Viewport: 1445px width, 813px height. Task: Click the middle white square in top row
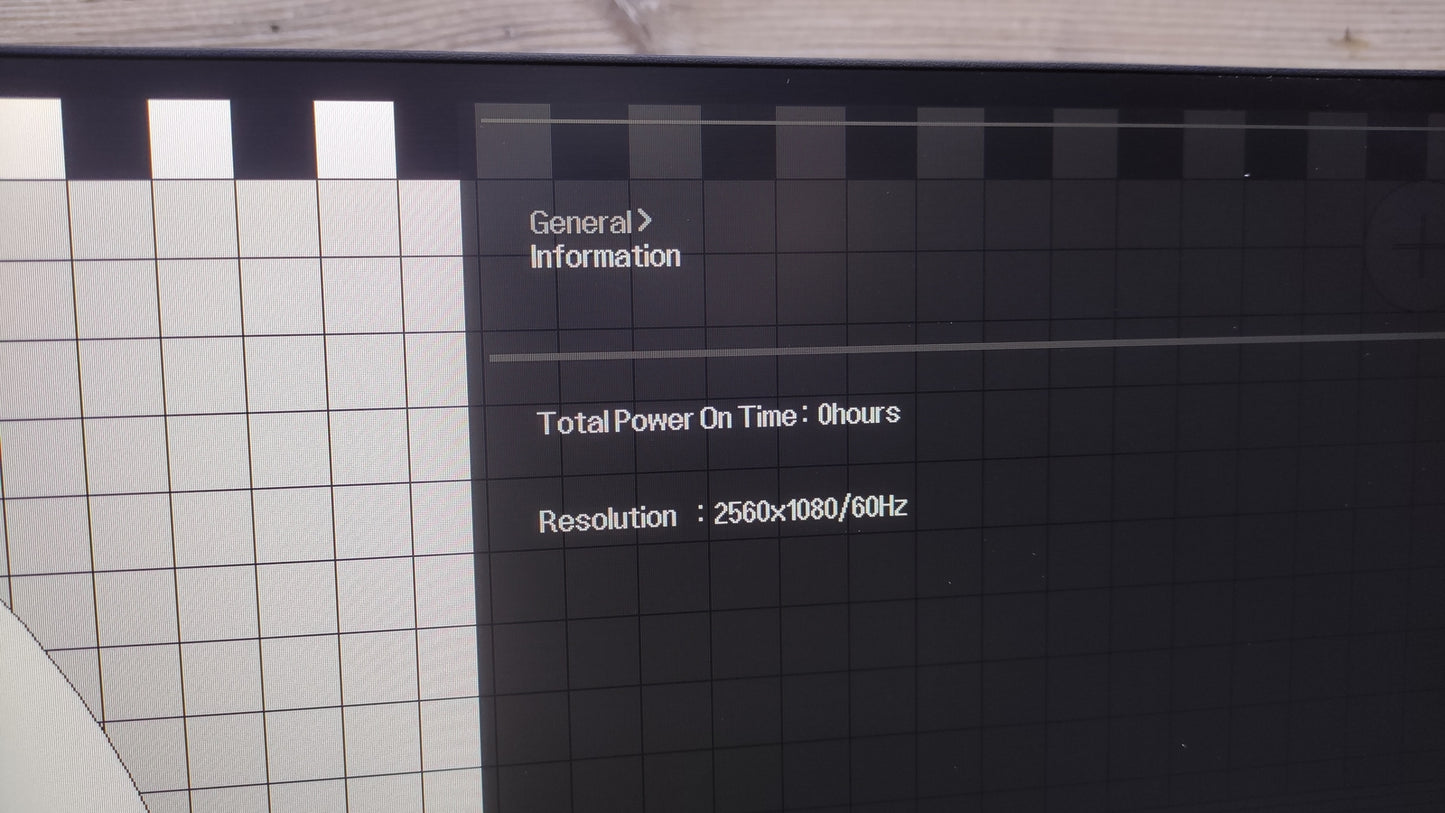pyautogui.click(x=190, y=139)
